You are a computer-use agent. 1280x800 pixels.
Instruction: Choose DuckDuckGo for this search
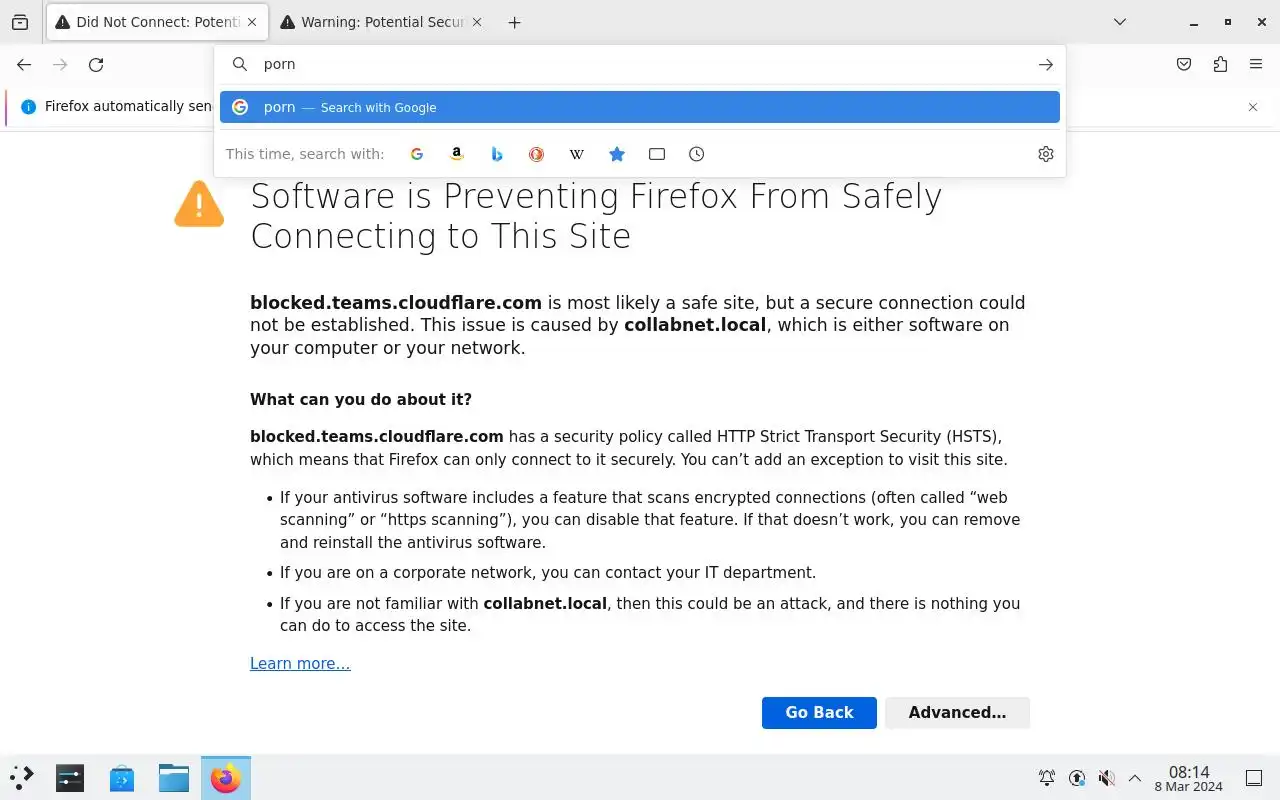click(537, 154)
